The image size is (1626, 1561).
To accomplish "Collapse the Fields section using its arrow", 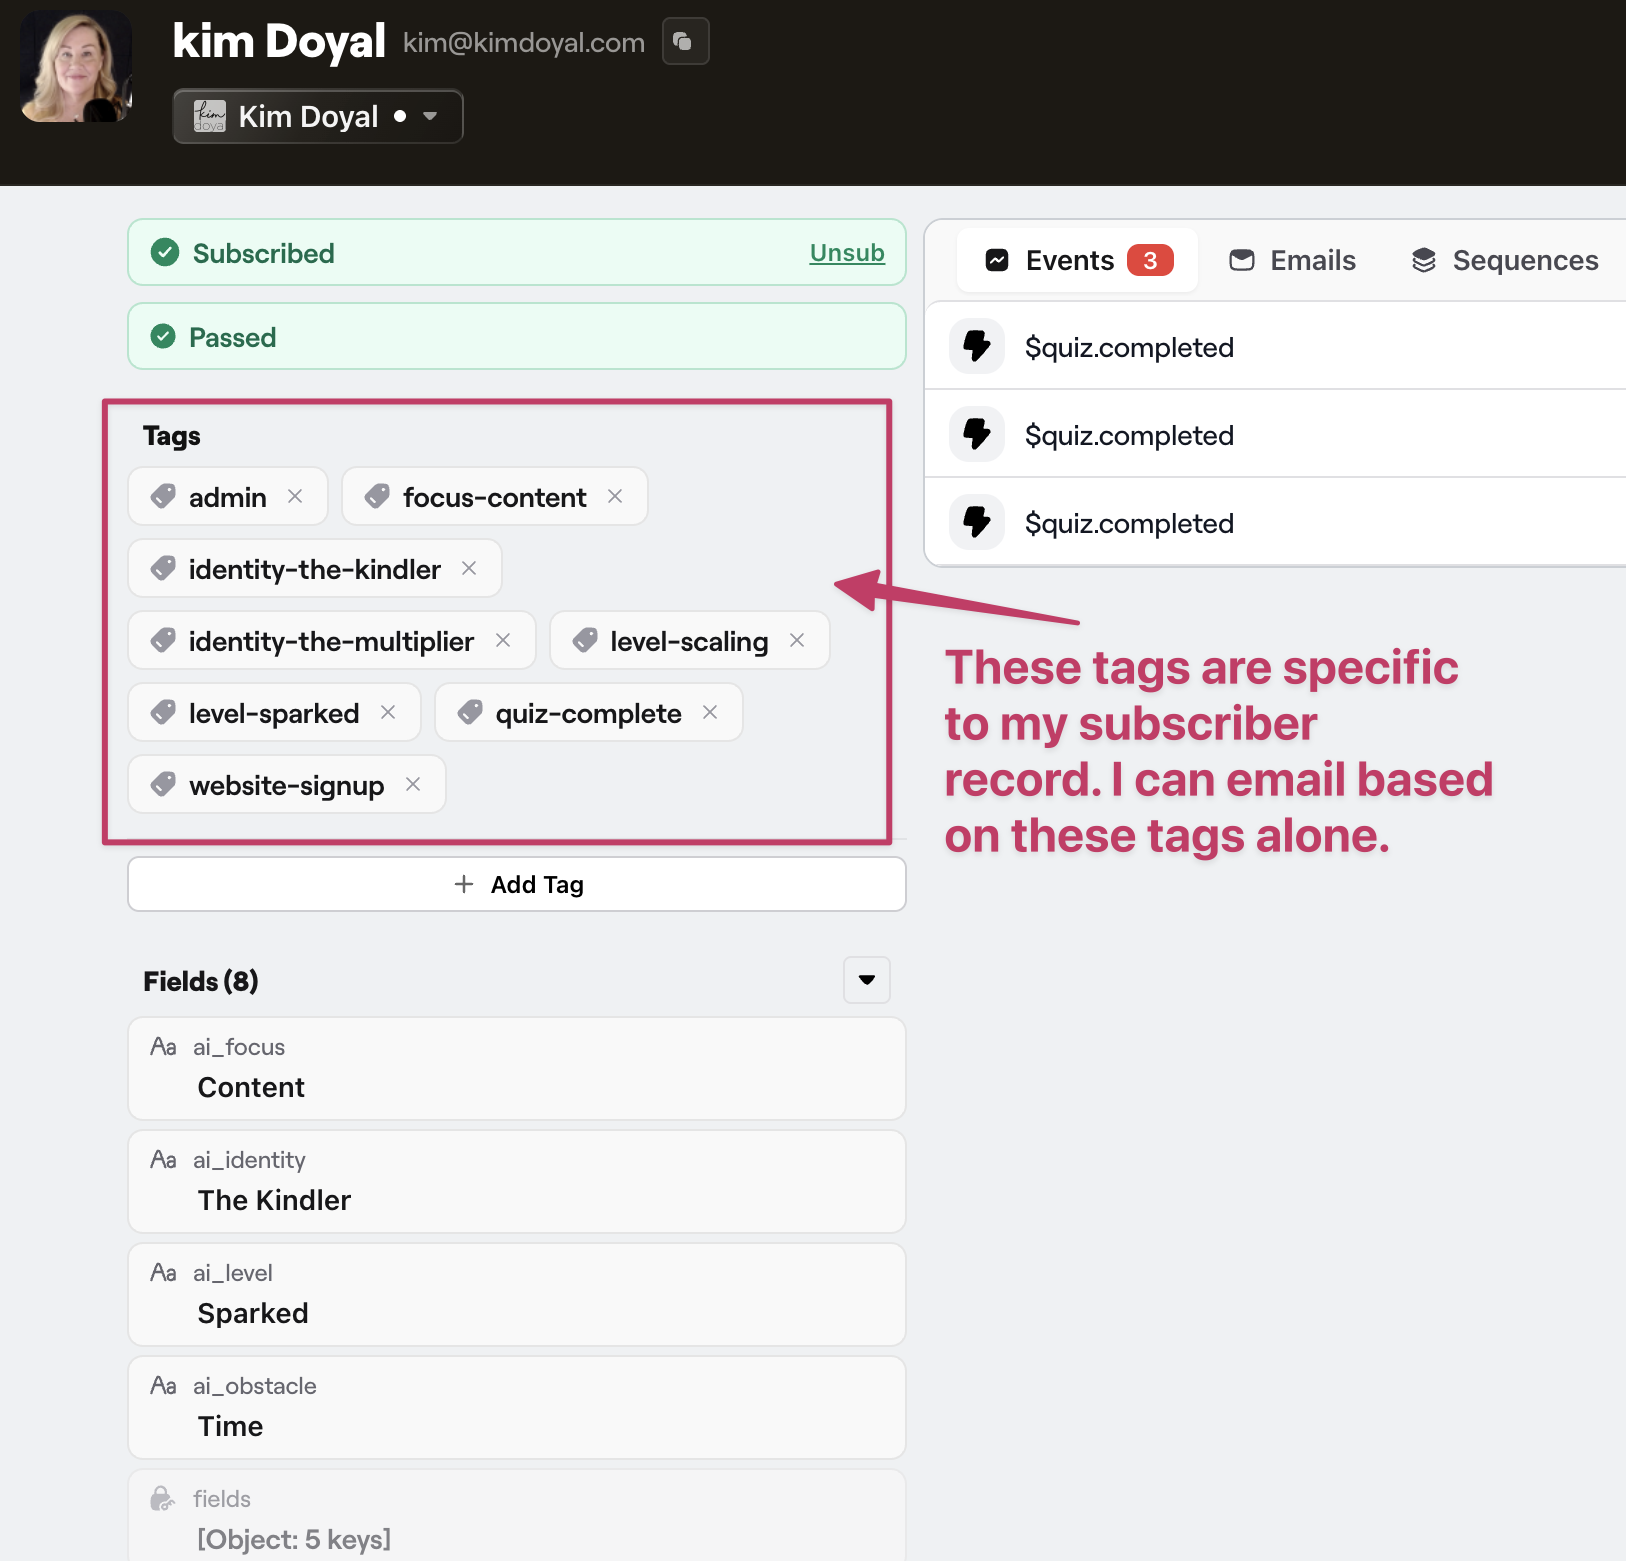I will click(866, 981).
